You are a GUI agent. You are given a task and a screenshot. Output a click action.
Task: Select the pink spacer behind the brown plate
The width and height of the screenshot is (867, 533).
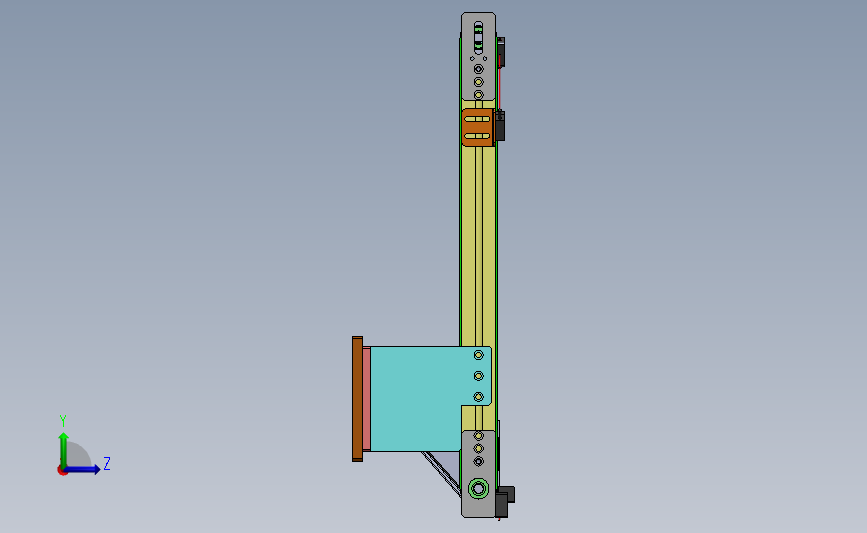pyautogui.click(x=367, y=399)
